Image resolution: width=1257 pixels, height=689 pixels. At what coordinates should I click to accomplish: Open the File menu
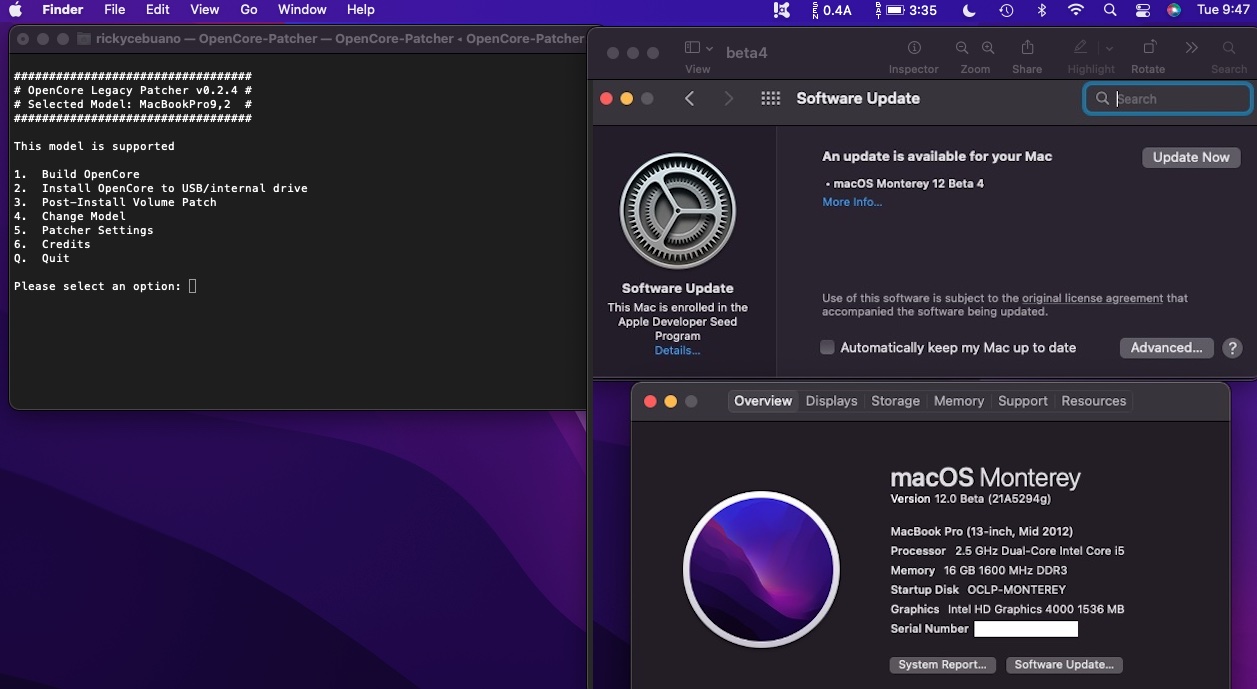(x=115, y=10)
